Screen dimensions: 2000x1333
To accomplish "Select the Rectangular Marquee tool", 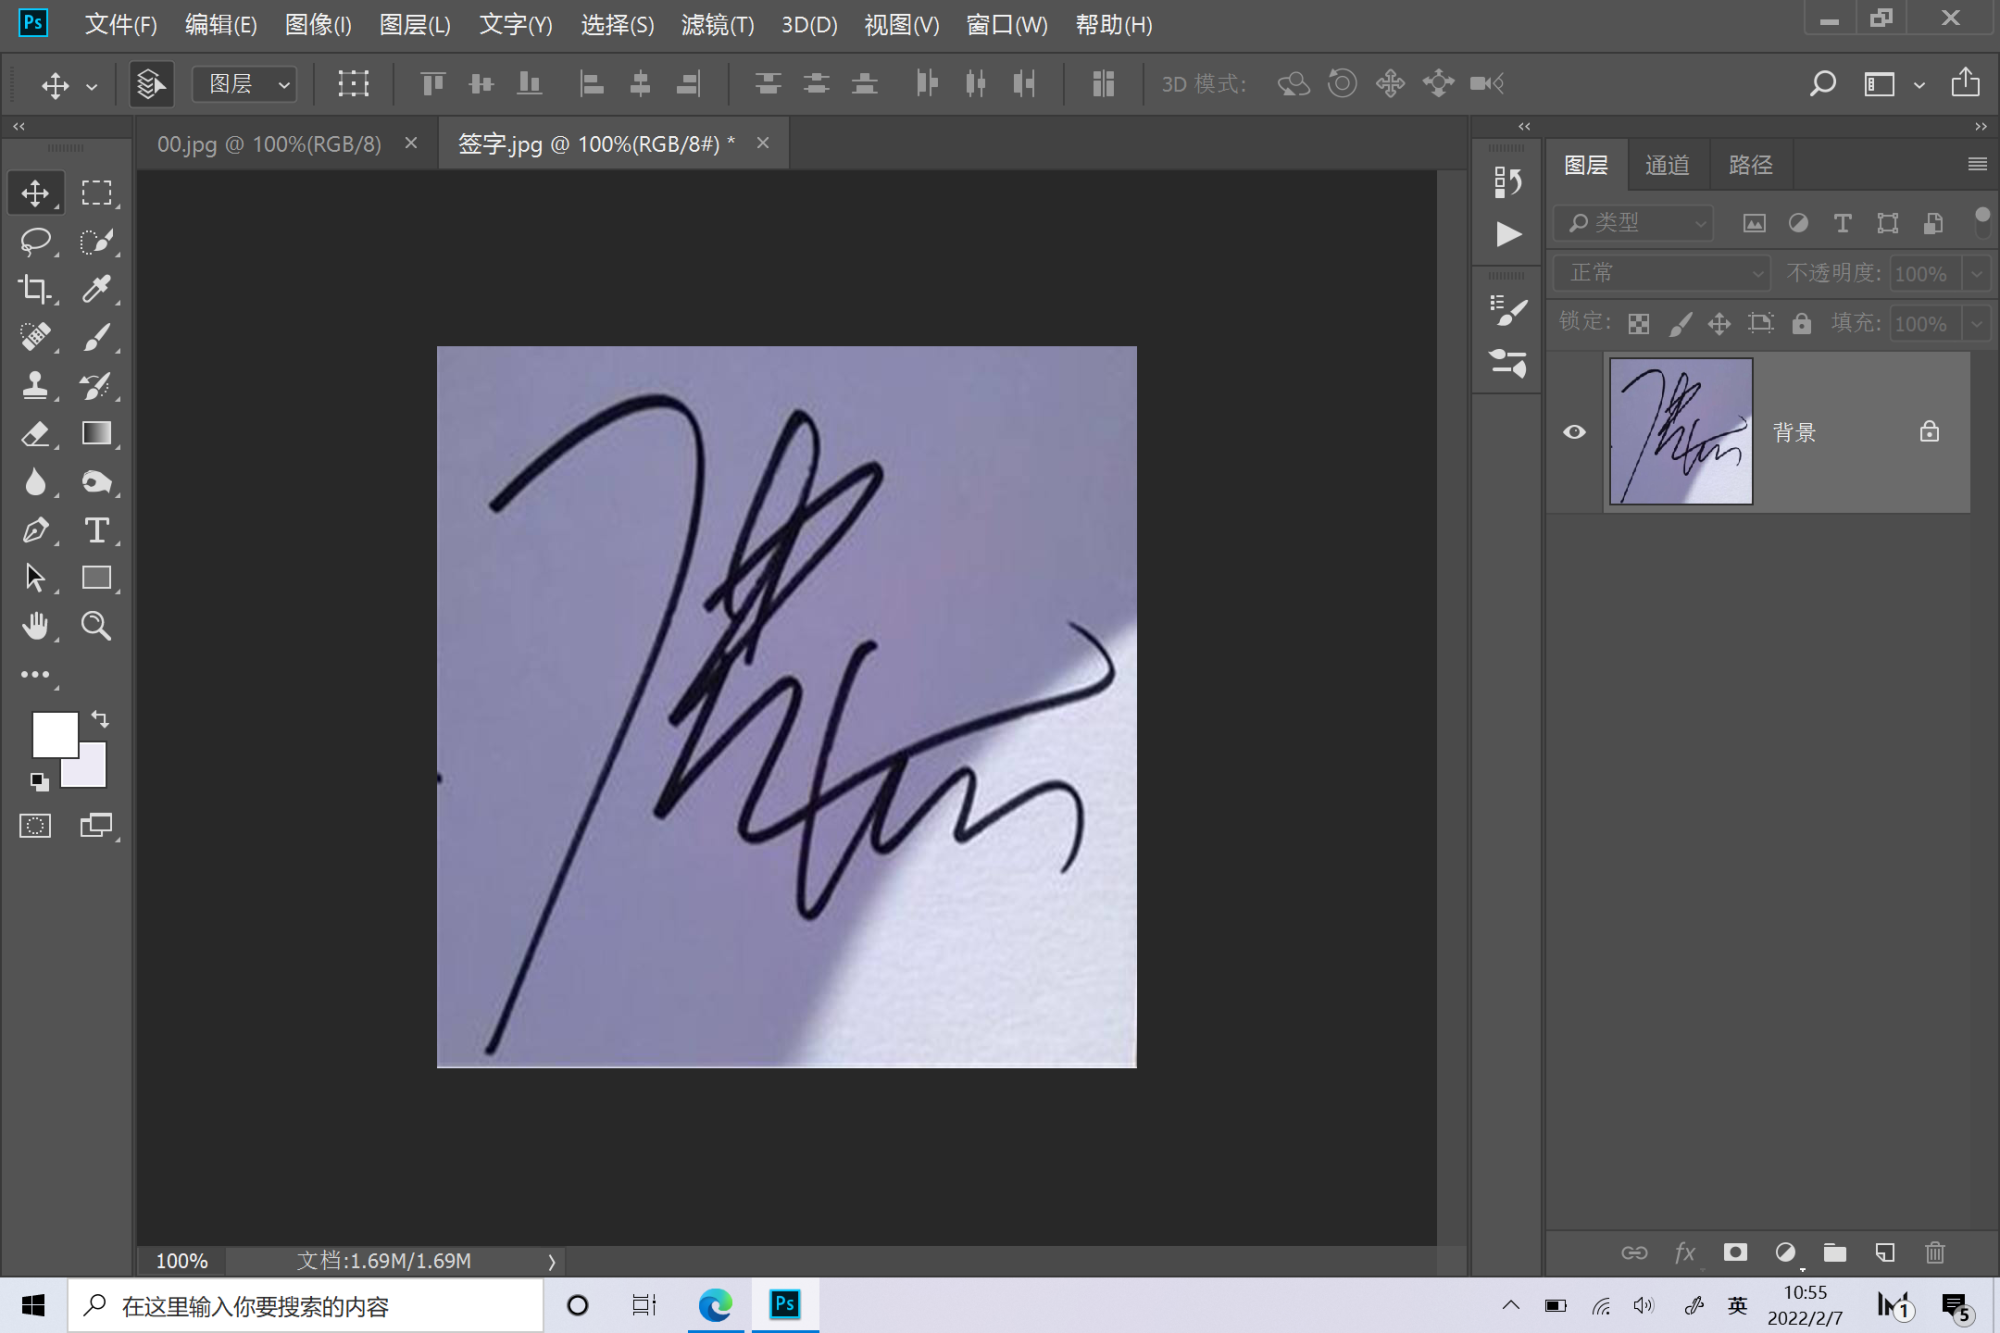I will click(97, 192).
